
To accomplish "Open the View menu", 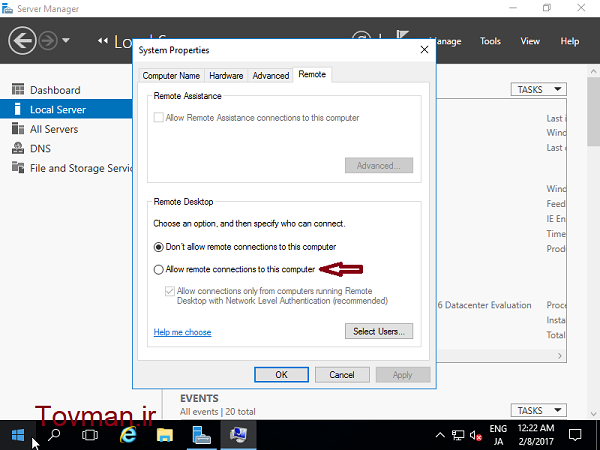I will point(530,41).
